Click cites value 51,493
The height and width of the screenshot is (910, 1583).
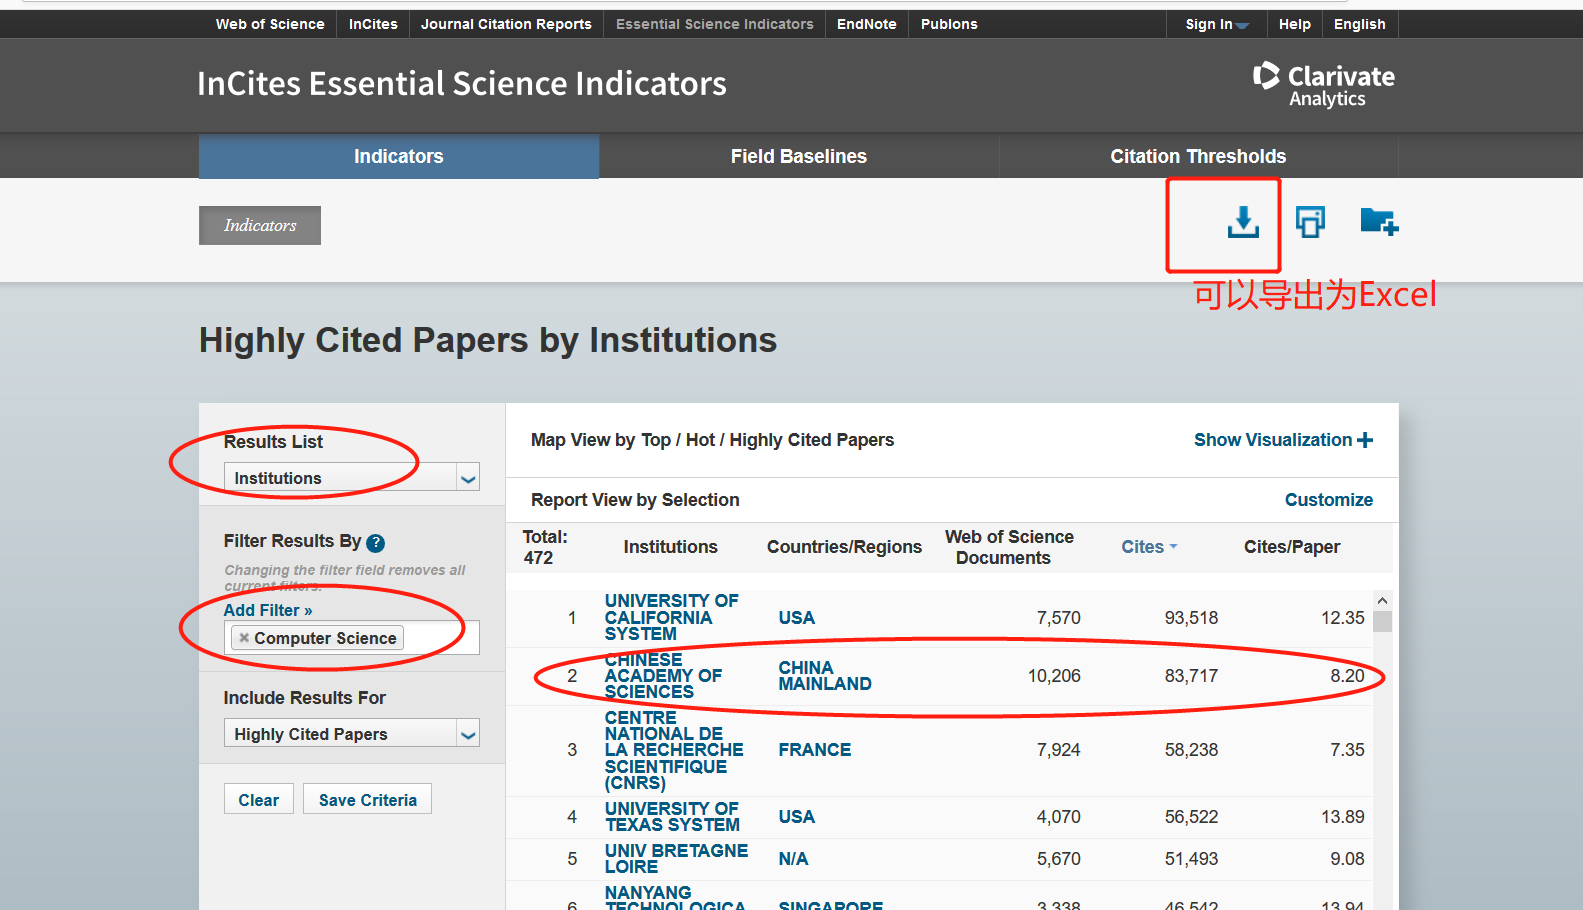[x=1191, y=859]
